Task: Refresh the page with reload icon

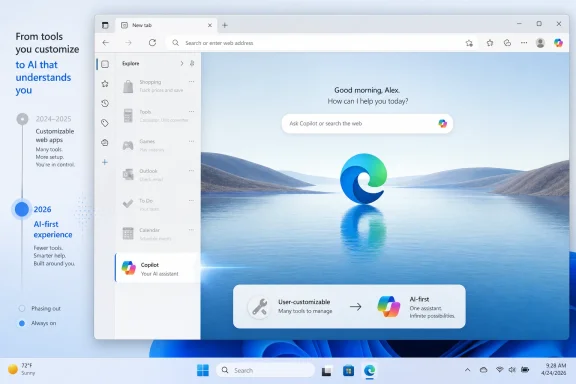Action: pyautogui.click(x=152, y=43)
